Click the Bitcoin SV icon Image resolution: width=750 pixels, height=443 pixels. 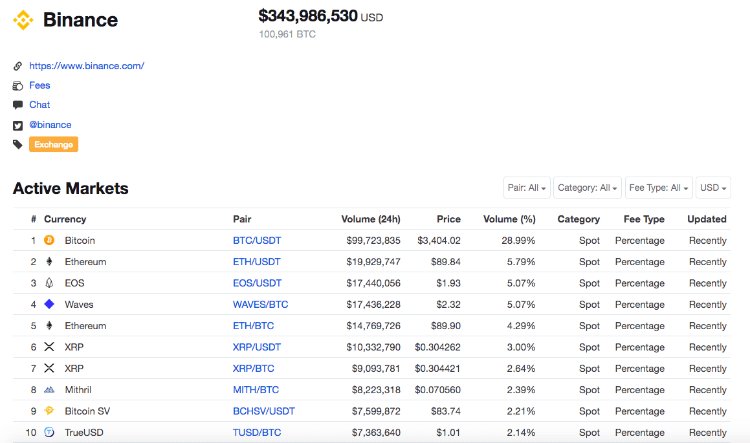pyautogui.click(x=49, y=411)
